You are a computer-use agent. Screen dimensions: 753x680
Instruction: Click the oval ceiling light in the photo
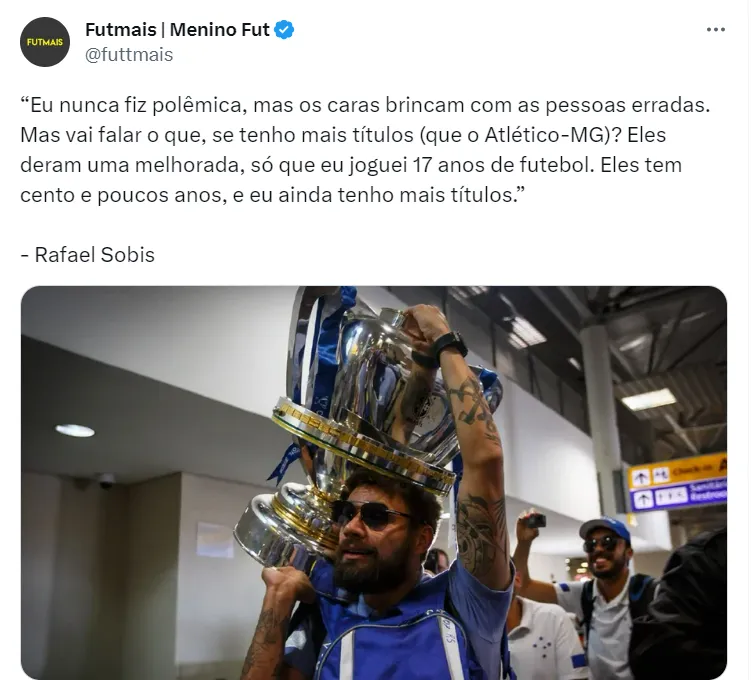tap(75, 431)
